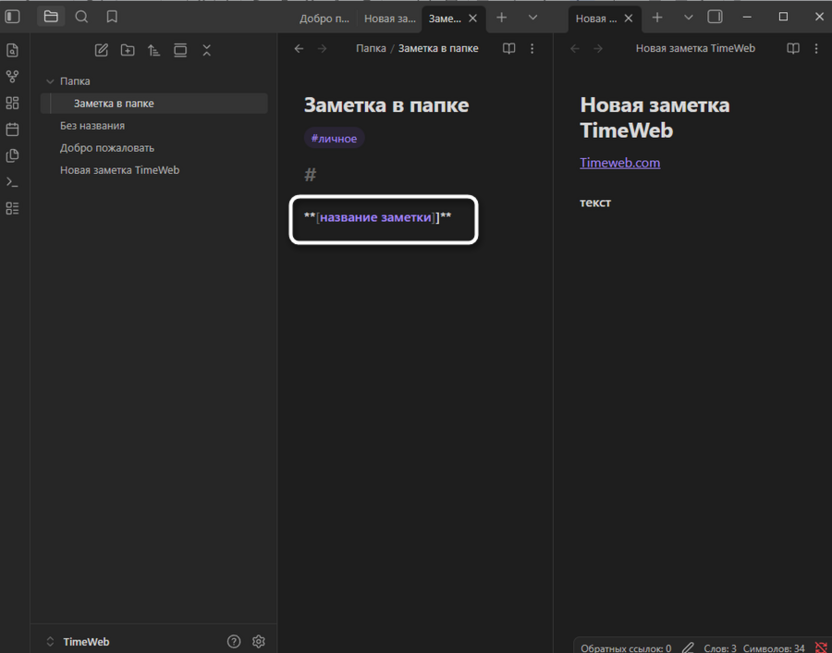The width and height of the screenshot is (832, 653).
Task: Toggle the right sidebar panel
Action: tap(715, 17)
